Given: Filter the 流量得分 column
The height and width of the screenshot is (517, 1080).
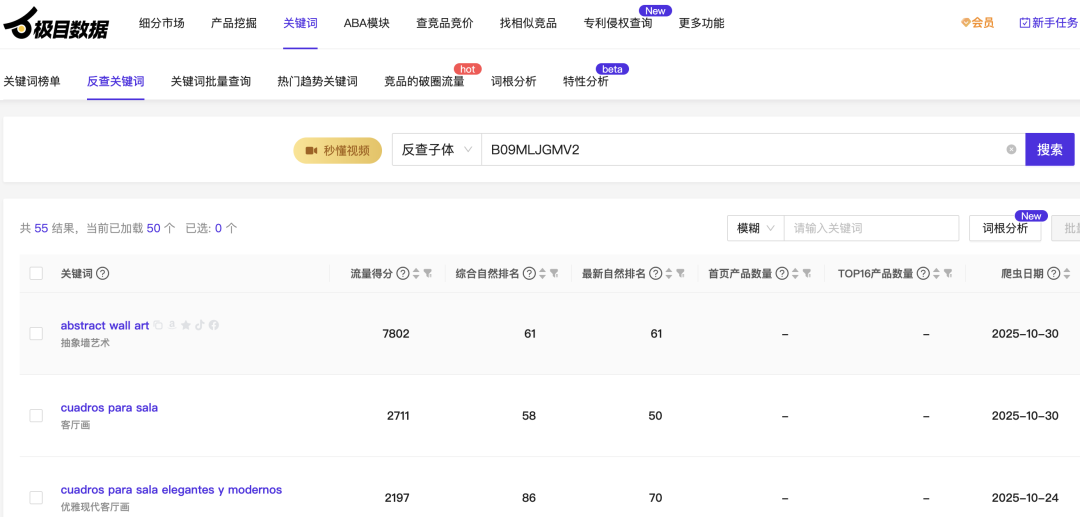Looking at the screenshot, I should point(428,273).
